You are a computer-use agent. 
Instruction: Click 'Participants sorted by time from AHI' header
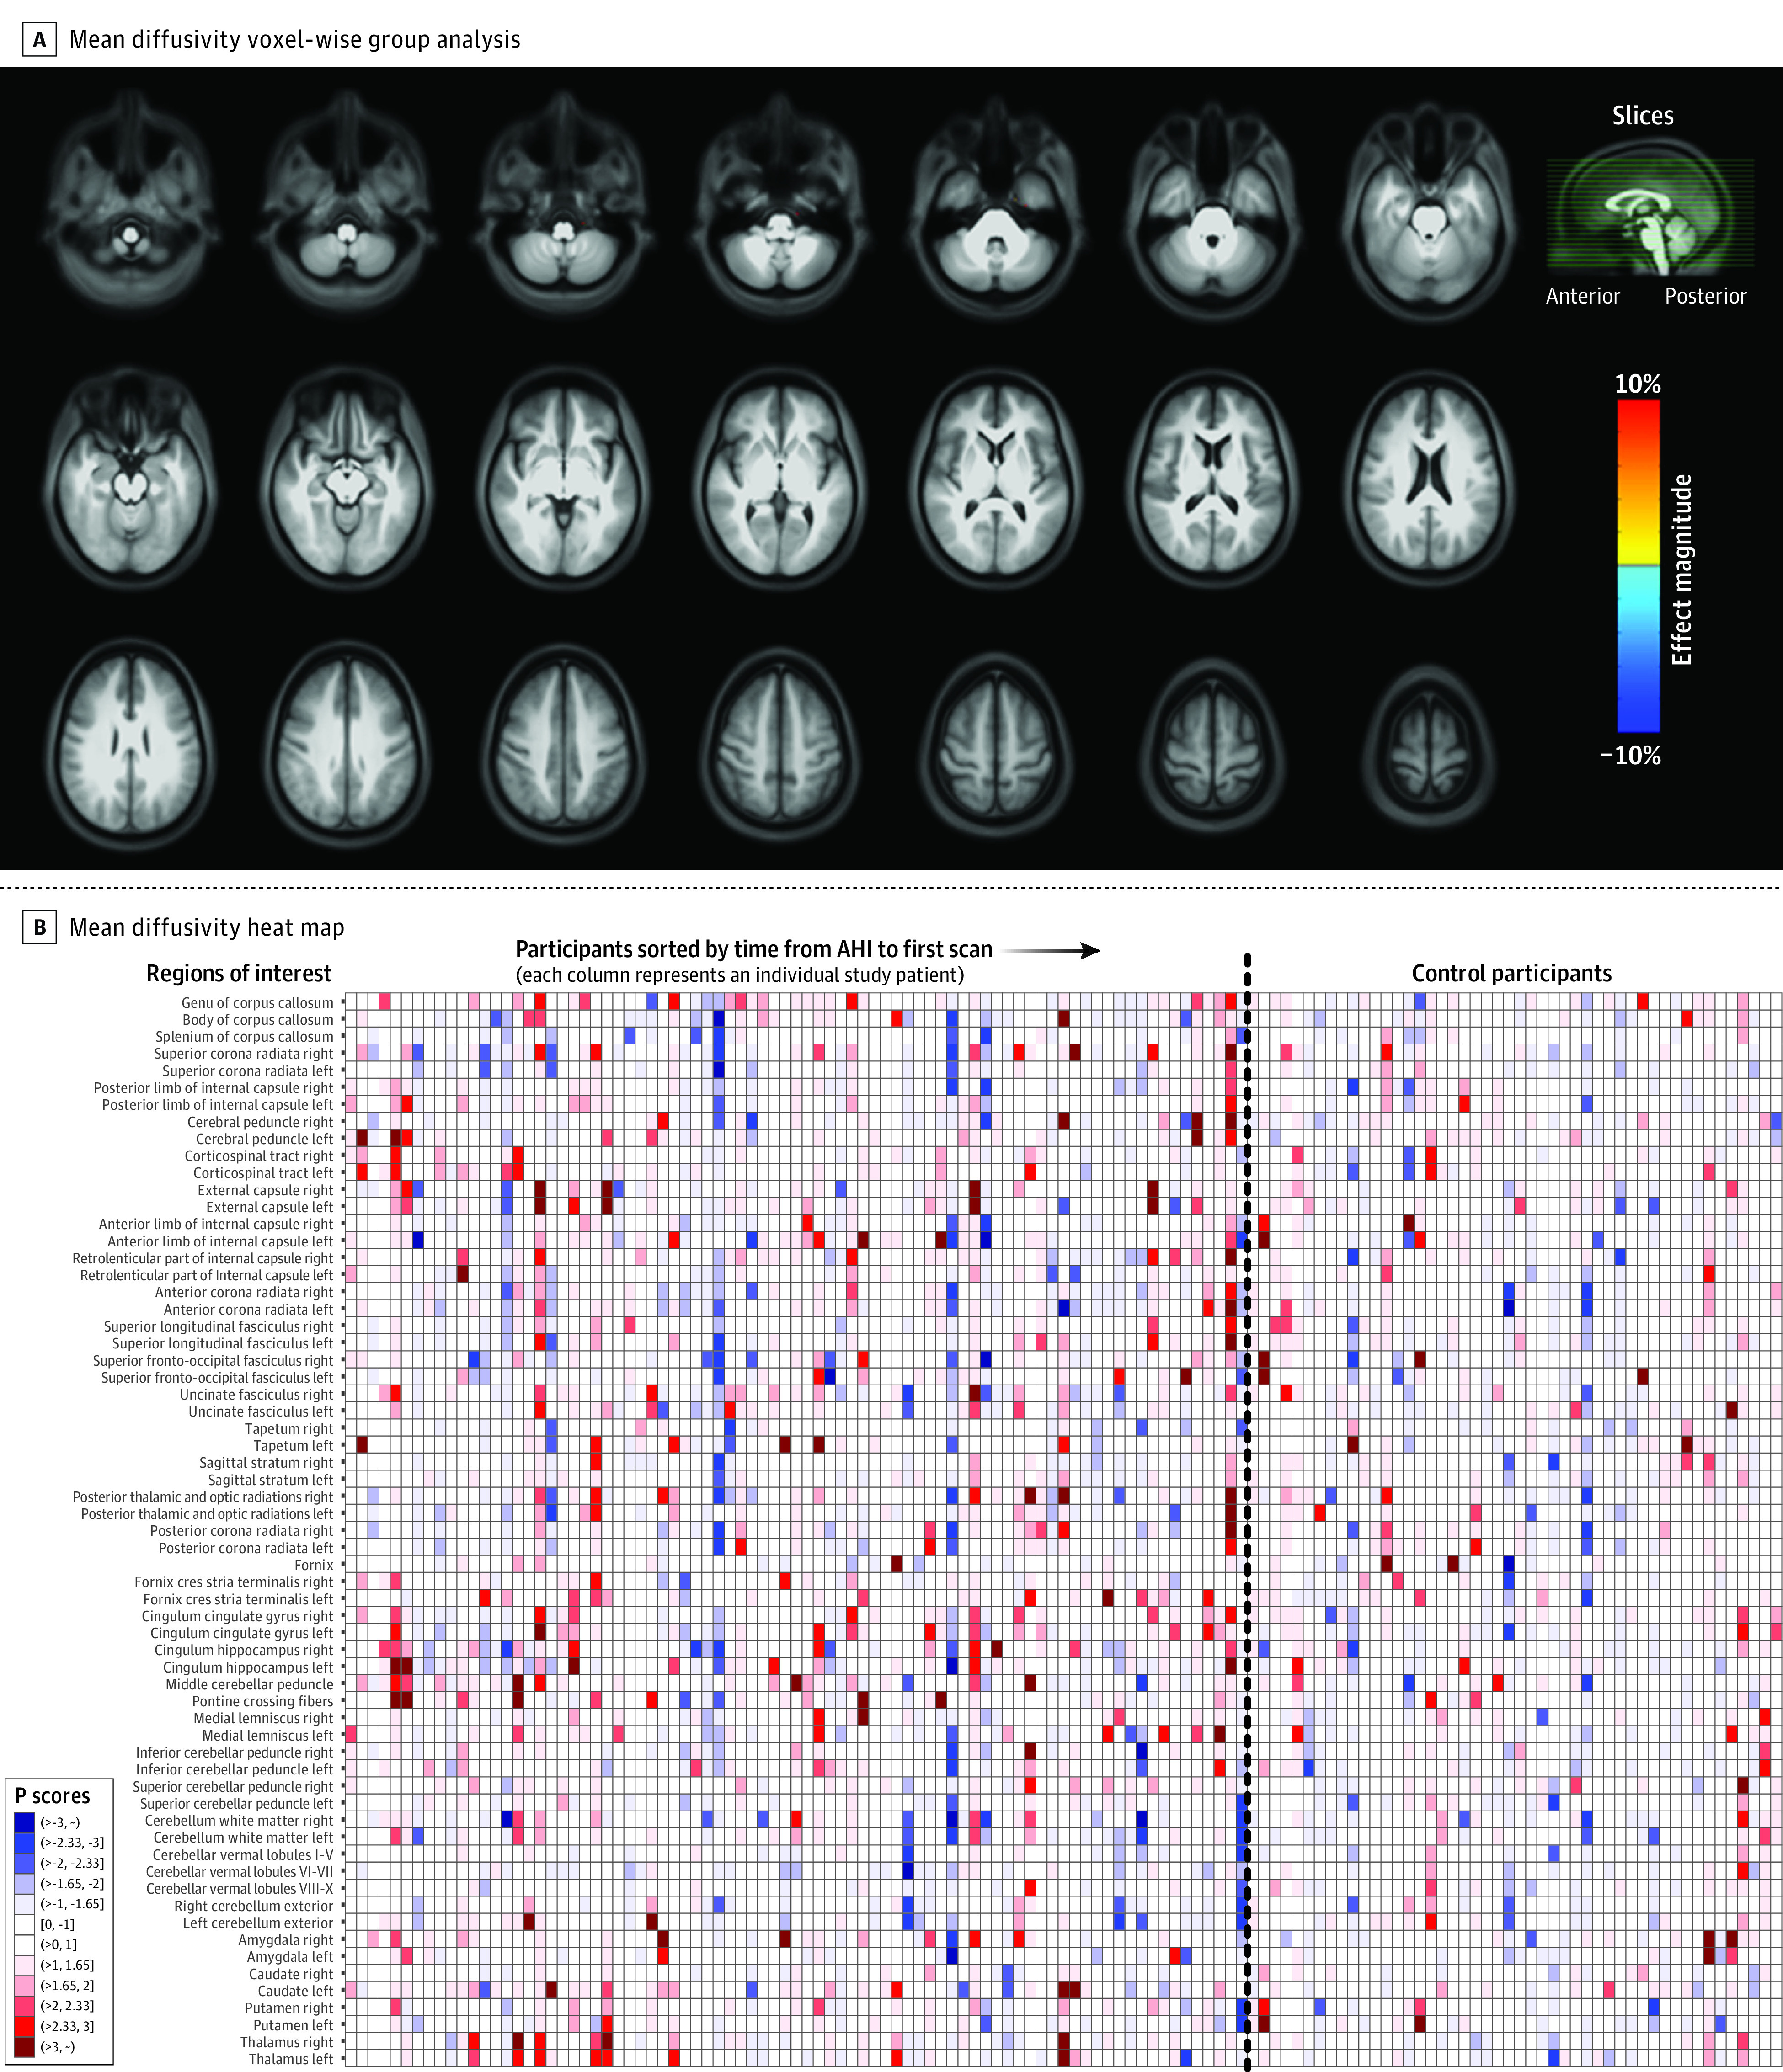754,950
